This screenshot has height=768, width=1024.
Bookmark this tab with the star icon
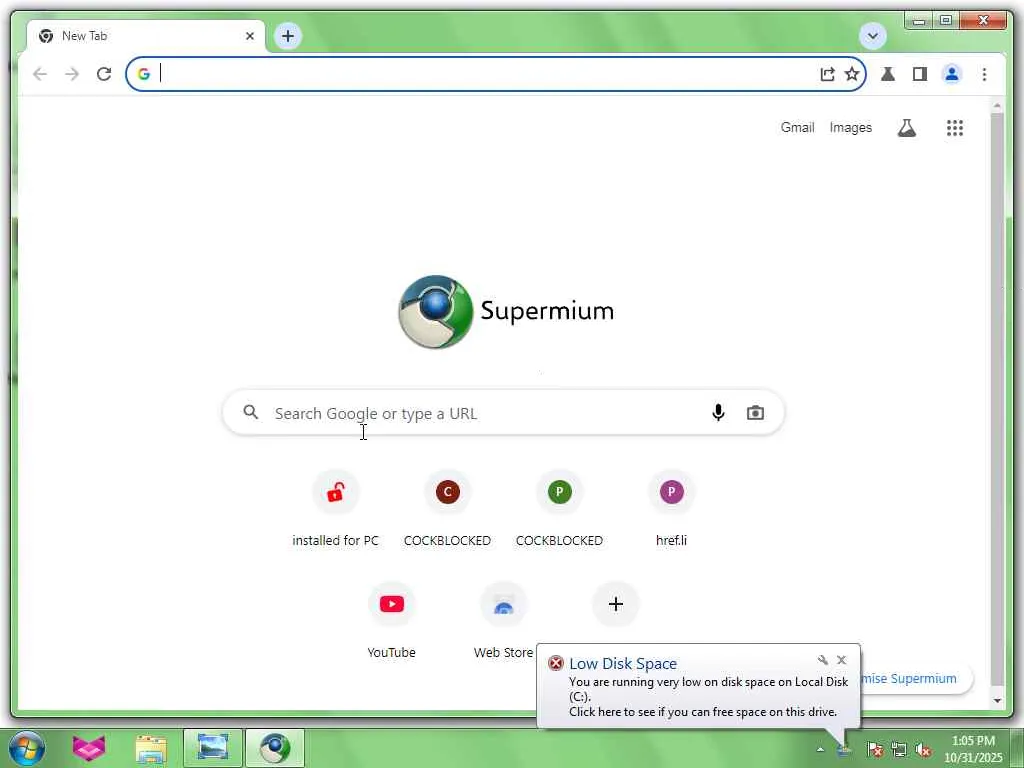(852, 74)
